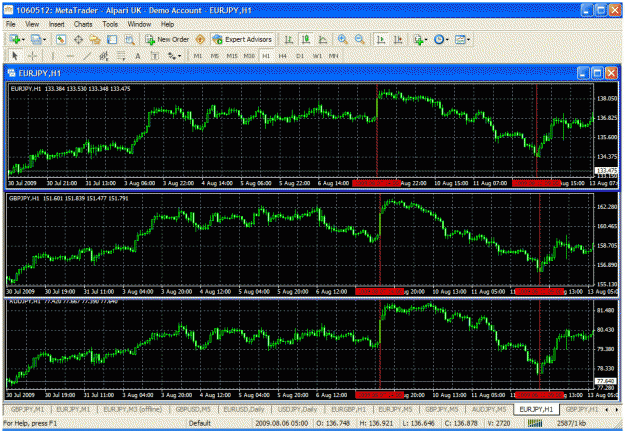Click the New Order button
Image resolution: width=625 pixels, height=431 pixels.
pyautogui.click(x=167, y=39)
